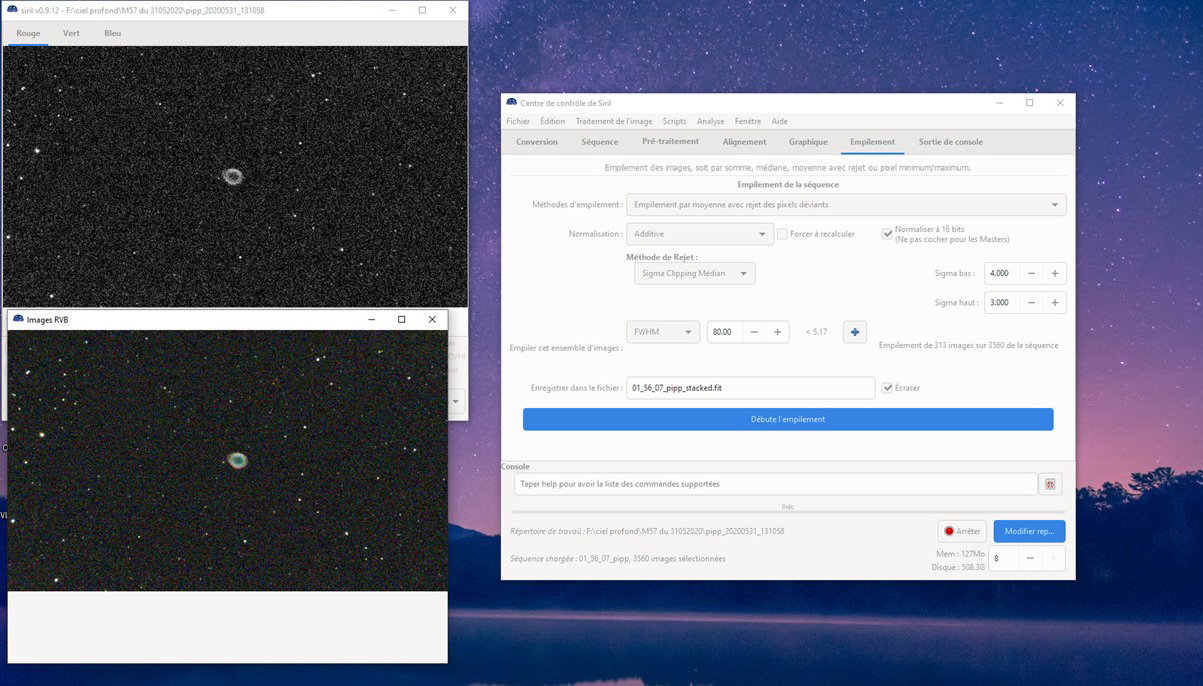Click the output filename field

point(751,388)
